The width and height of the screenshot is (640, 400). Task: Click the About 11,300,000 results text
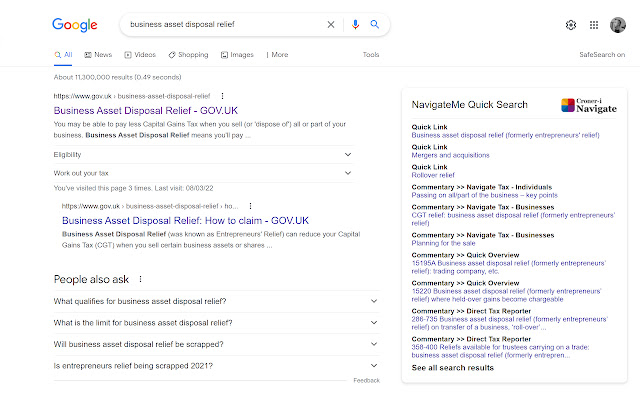(x=118, y=77)
